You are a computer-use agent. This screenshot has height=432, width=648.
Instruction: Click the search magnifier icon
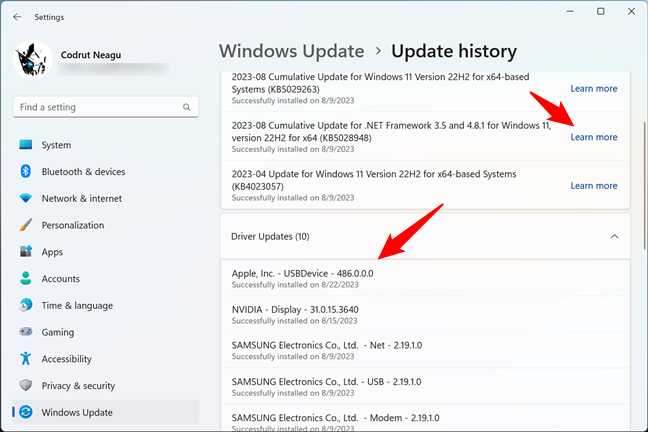pyautogui.click(x=187, y=107)
